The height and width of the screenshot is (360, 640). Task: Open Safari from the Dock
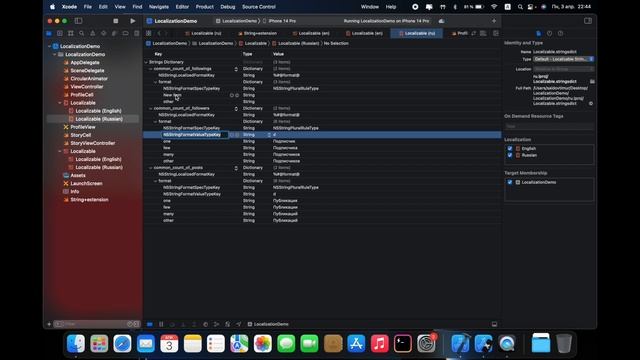click(x=122, y=344)
